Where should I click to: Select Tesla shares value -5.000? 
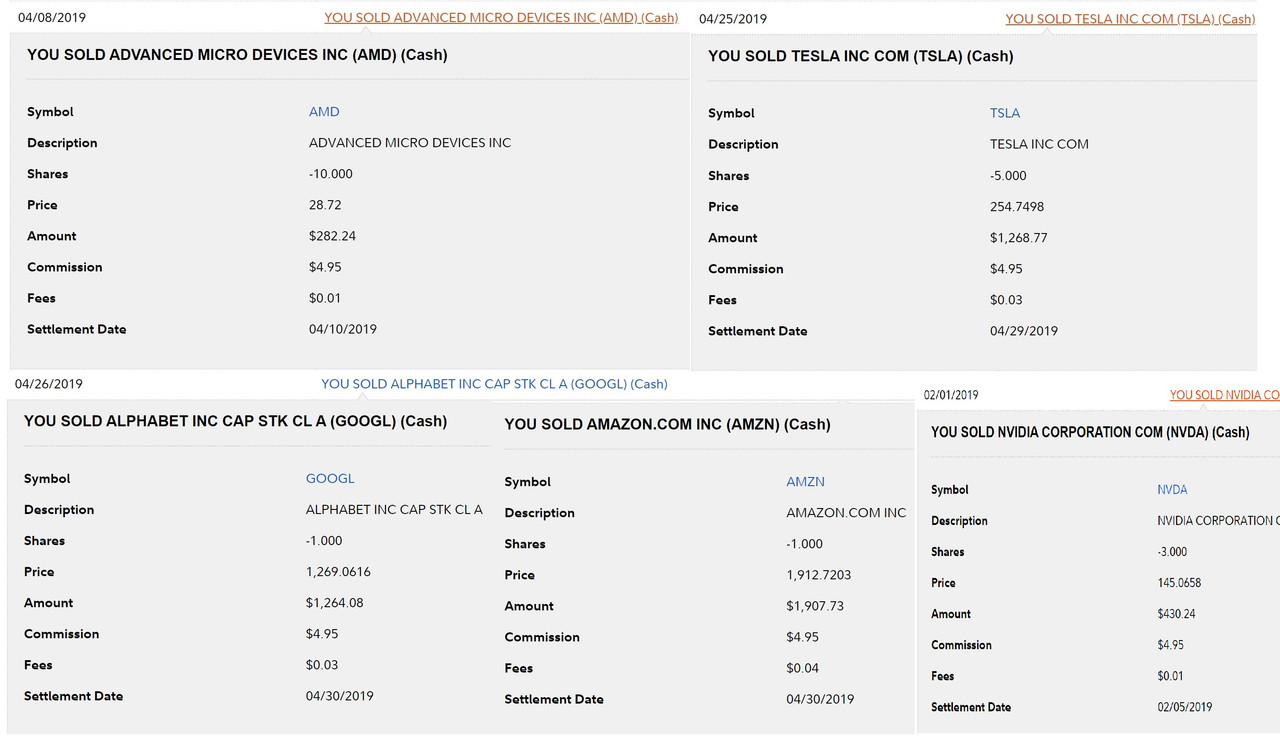(x=1008, y=176)
